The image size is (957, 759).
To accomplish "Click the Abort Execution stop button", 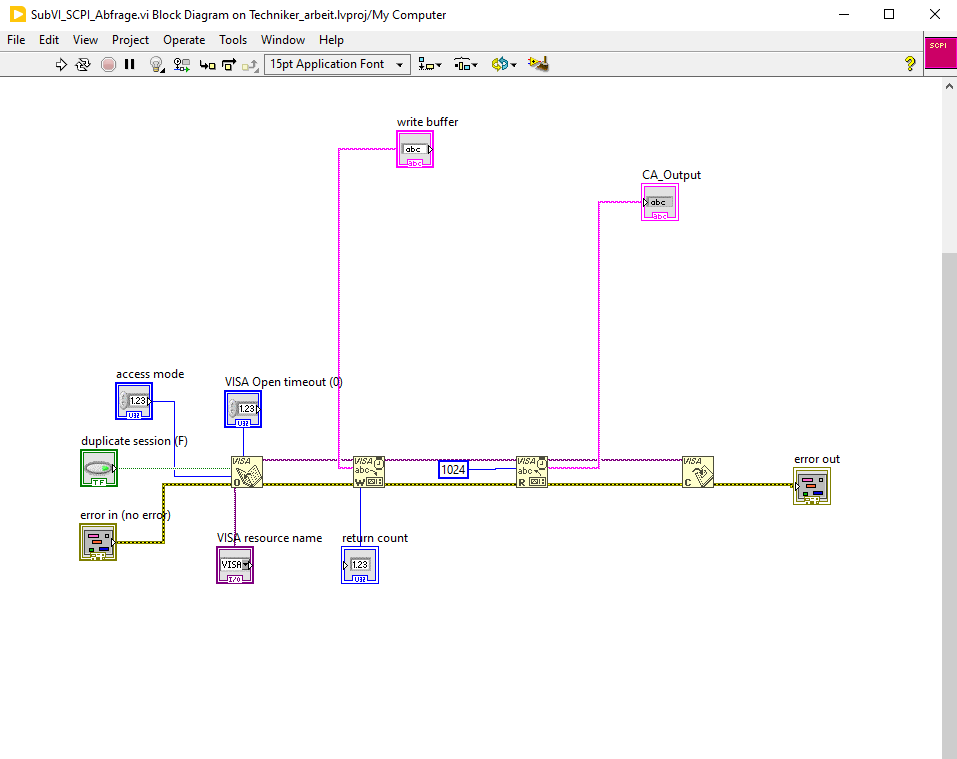I will click(108, 64).
